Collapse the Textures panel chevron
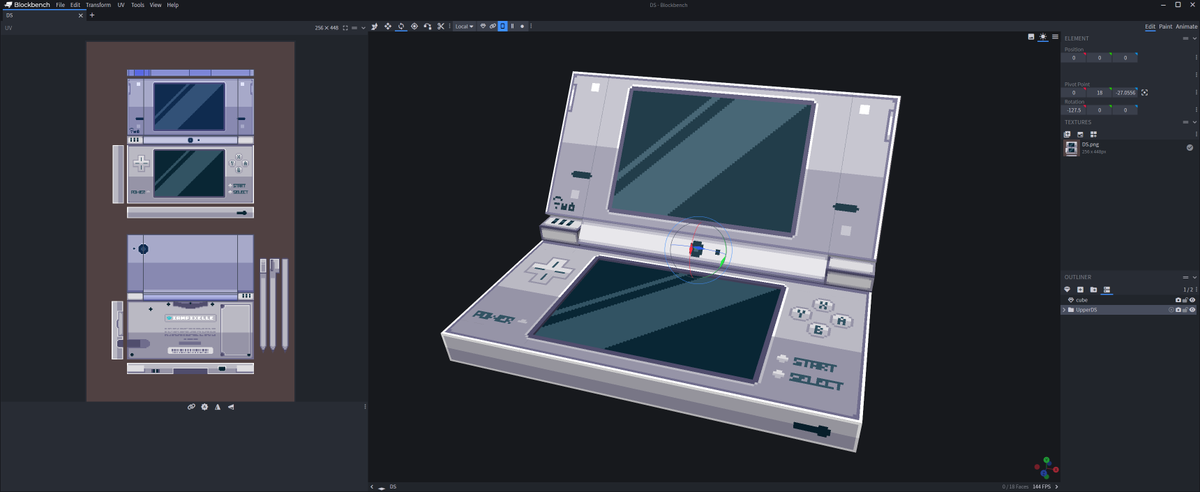The image size is (1200, 492). click(1194, 122)
